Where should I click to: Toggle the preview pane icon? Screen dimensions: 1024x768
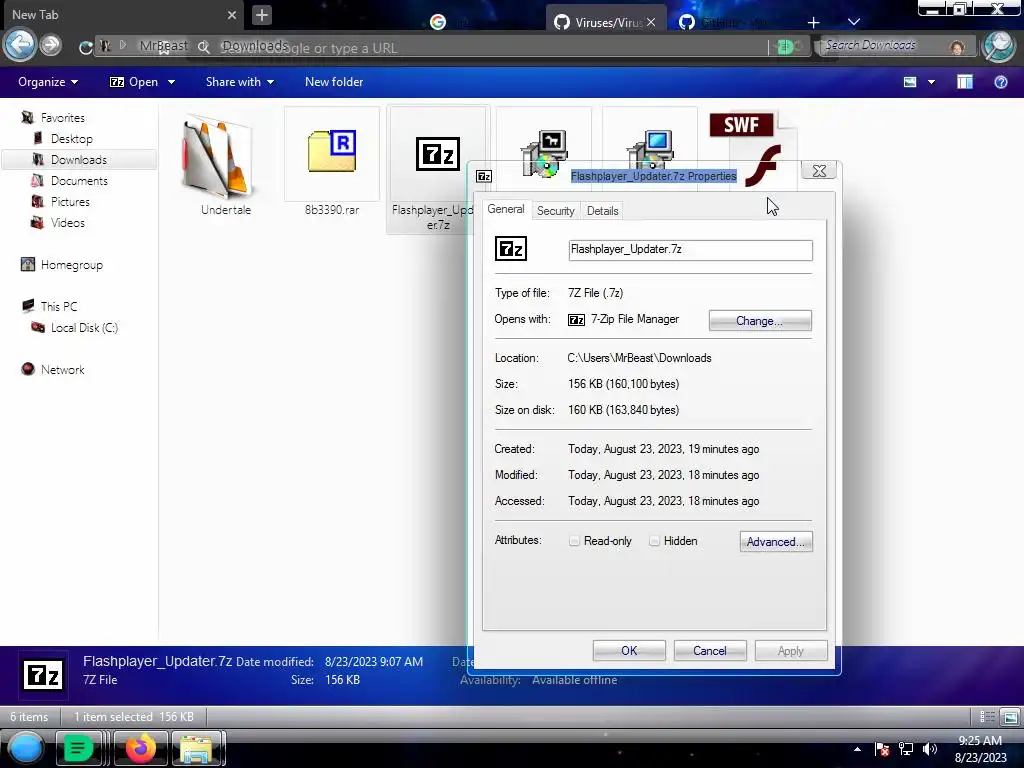965,82
